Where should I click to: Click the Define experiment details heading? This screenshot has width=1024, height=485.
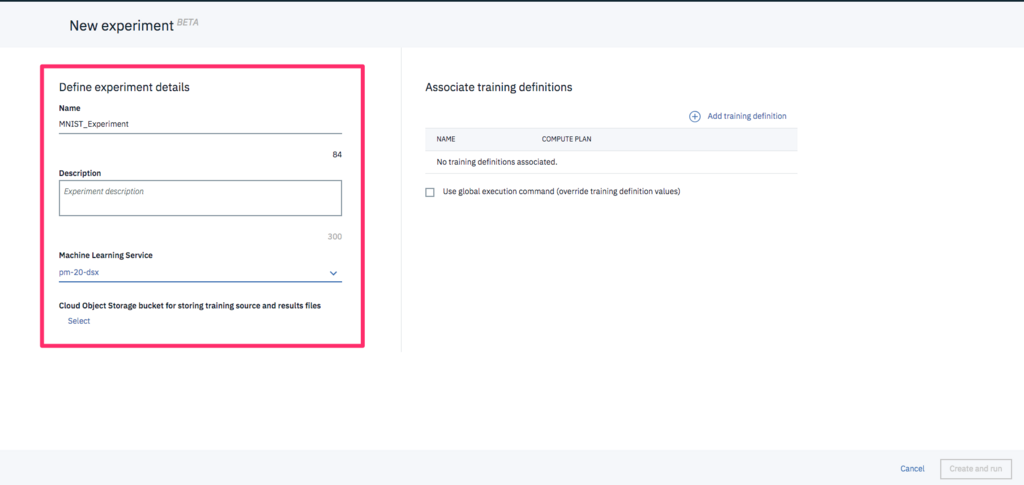(124, 87)
